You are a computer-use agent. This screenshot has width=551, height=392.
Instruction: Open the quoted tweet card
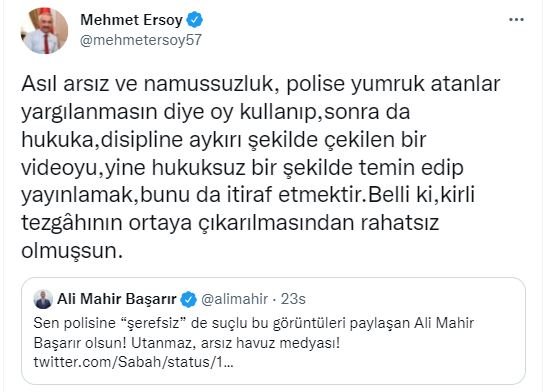pyautogui.click(x=273, y=331)
